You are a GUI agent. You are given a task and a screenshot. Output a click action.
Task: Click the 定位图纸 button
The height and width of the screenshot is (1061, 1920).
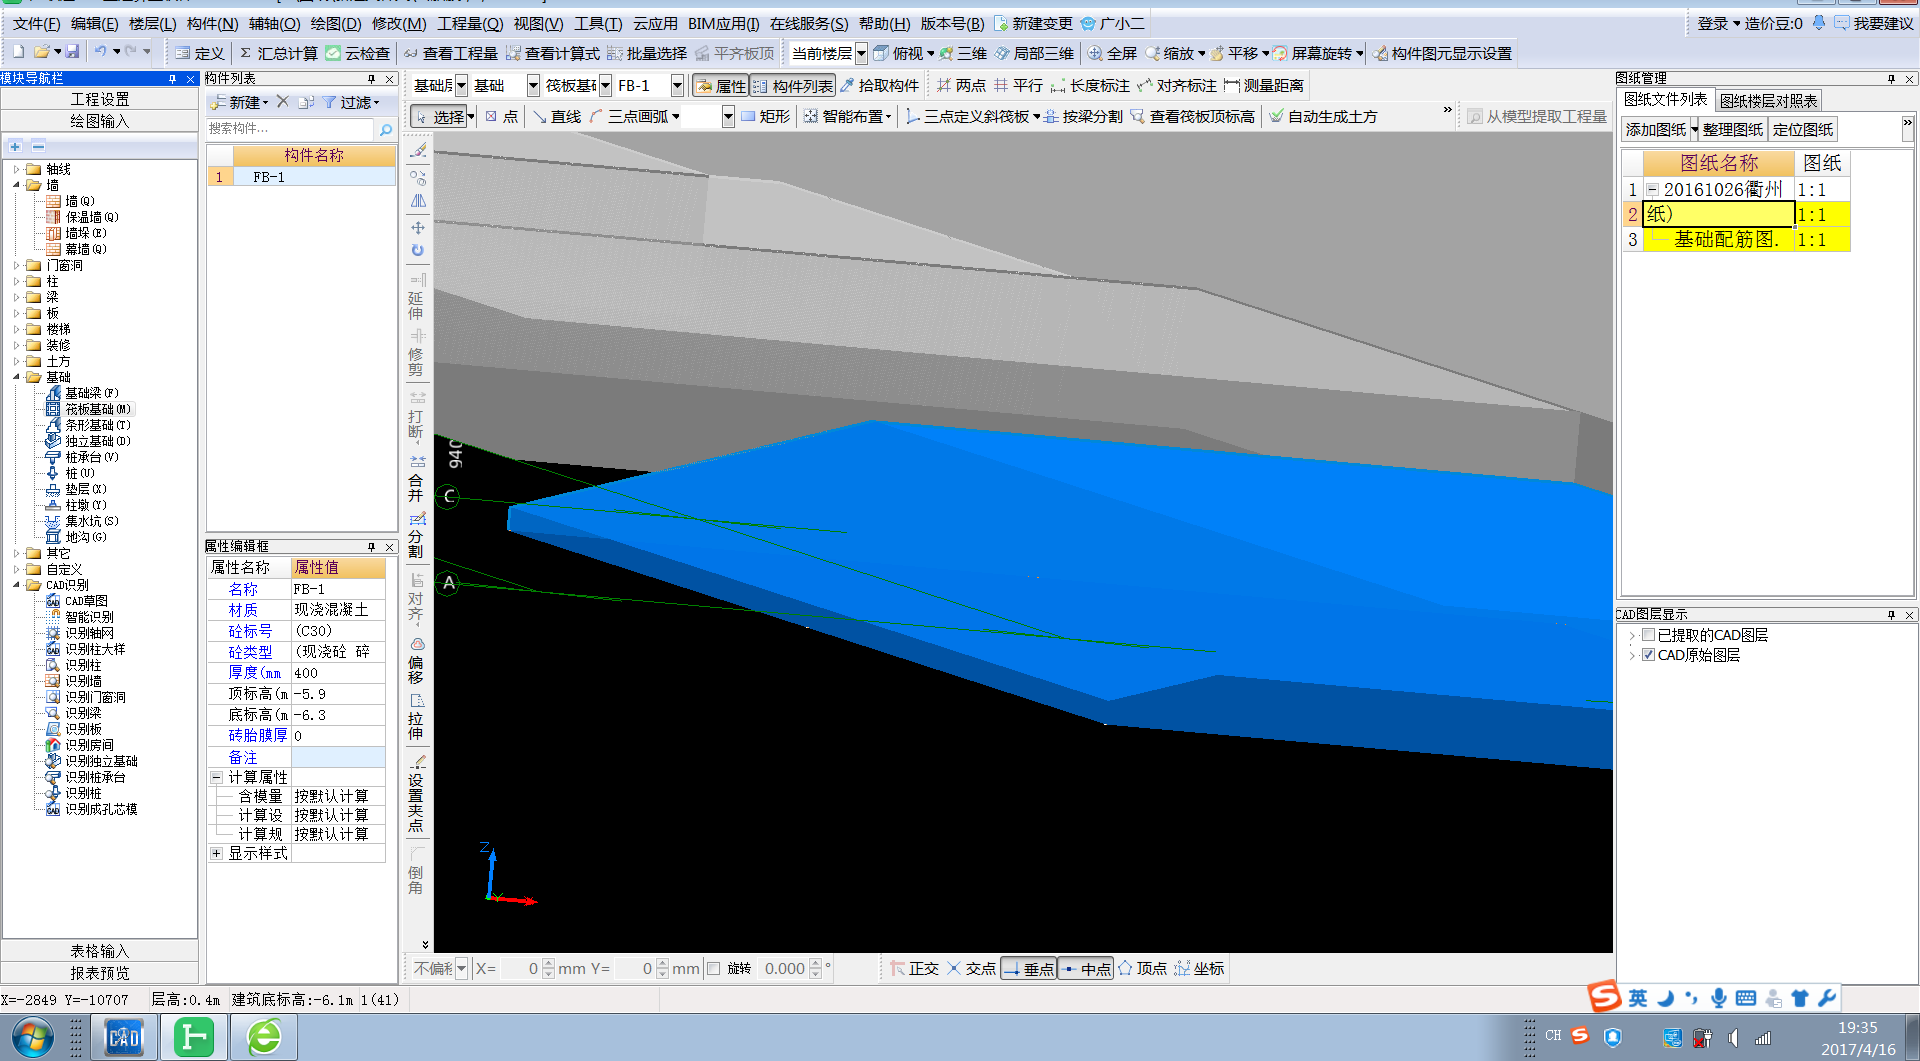[1803, 129]
